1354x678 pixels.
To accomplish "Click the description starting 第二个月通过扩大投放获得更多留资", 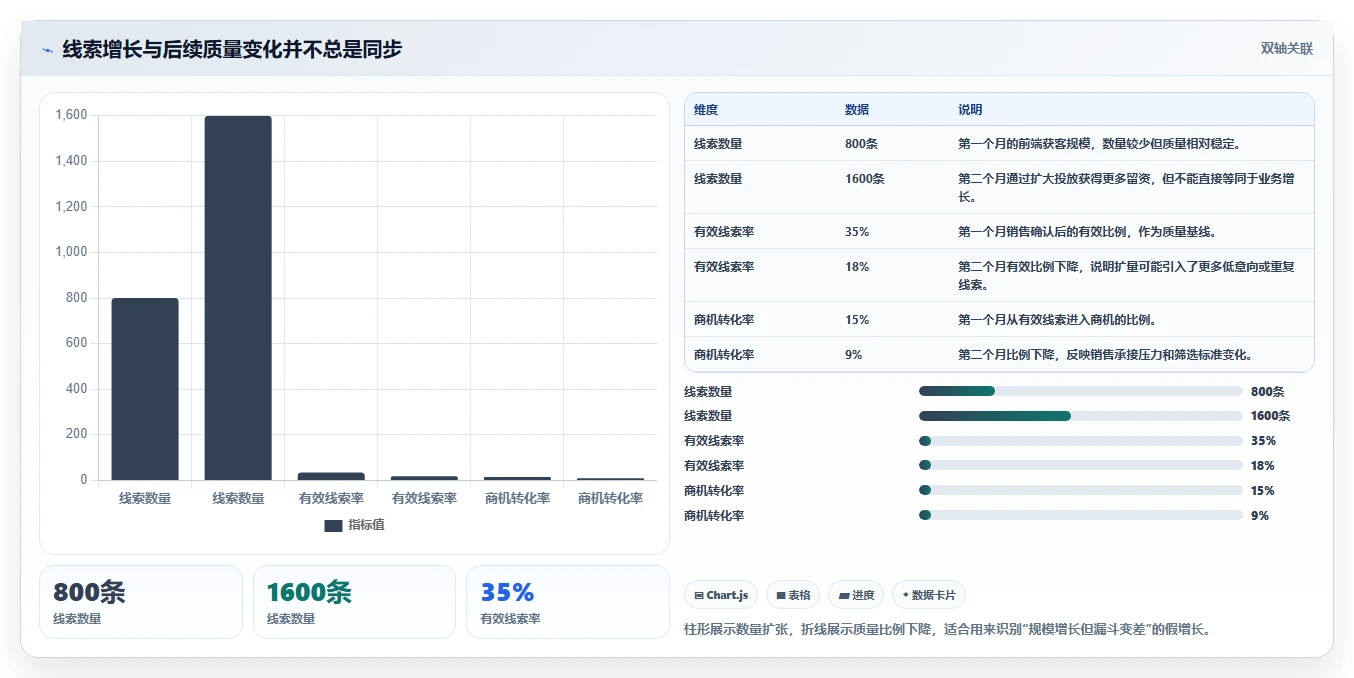I will pyautogui.click(x=1126, y=188).
